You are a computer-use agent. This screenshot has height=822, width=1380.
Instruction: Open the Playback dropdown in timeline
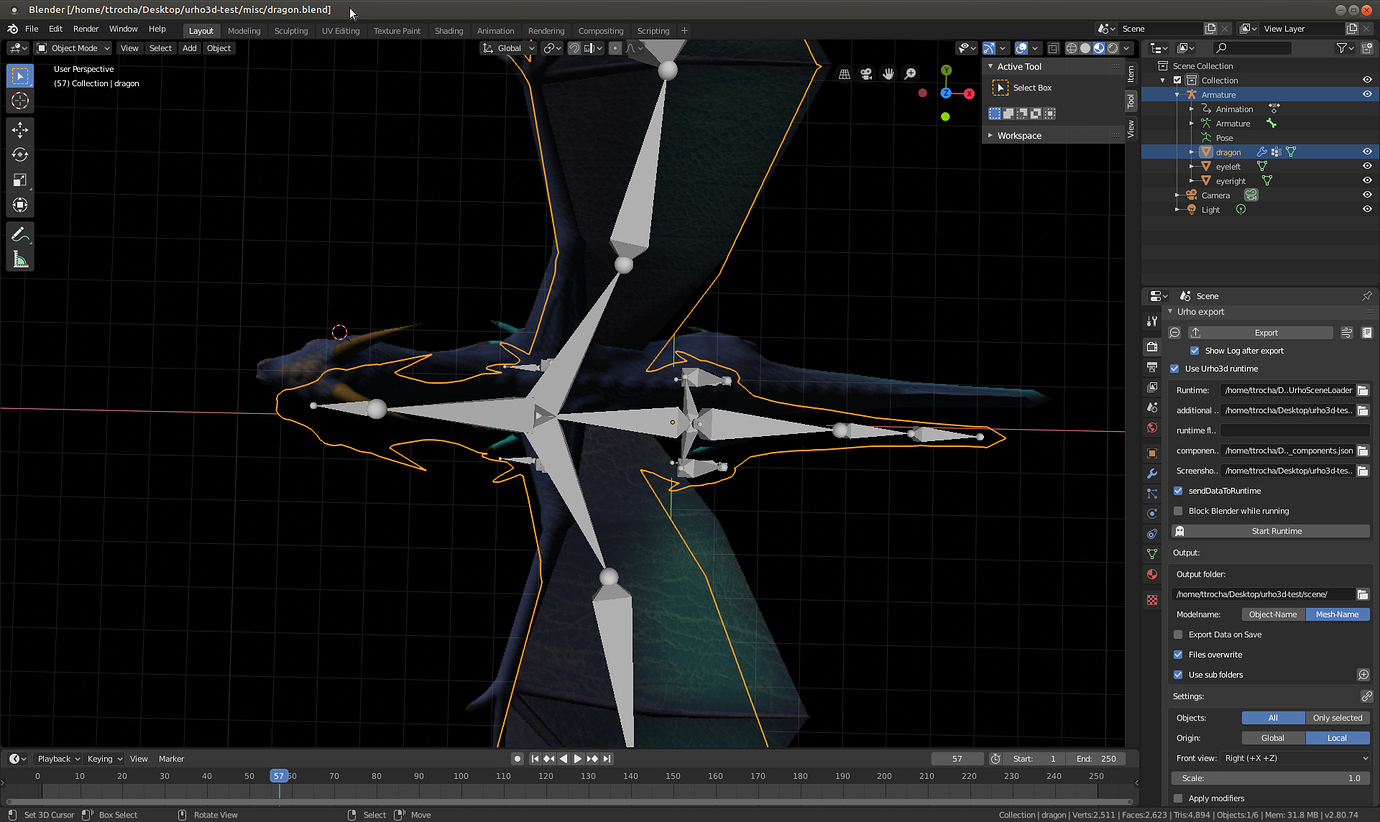click(x=58, y=759)
